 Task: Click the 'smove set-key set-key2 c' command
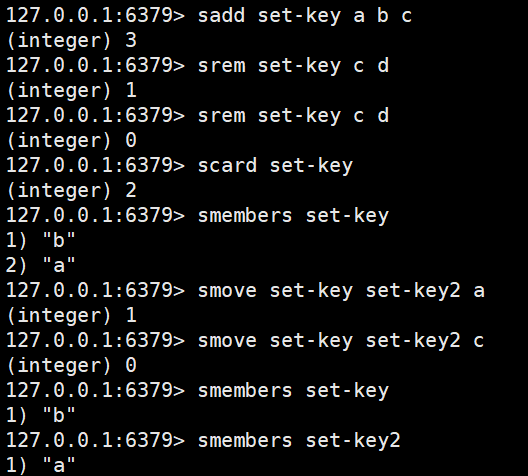341,340
